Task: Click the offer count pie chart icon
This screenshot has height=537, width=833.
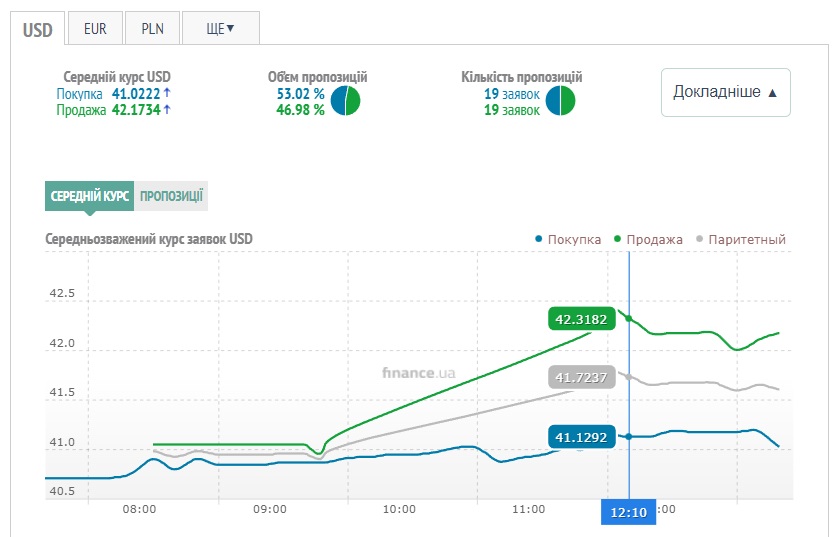Action: coord(561,101)
